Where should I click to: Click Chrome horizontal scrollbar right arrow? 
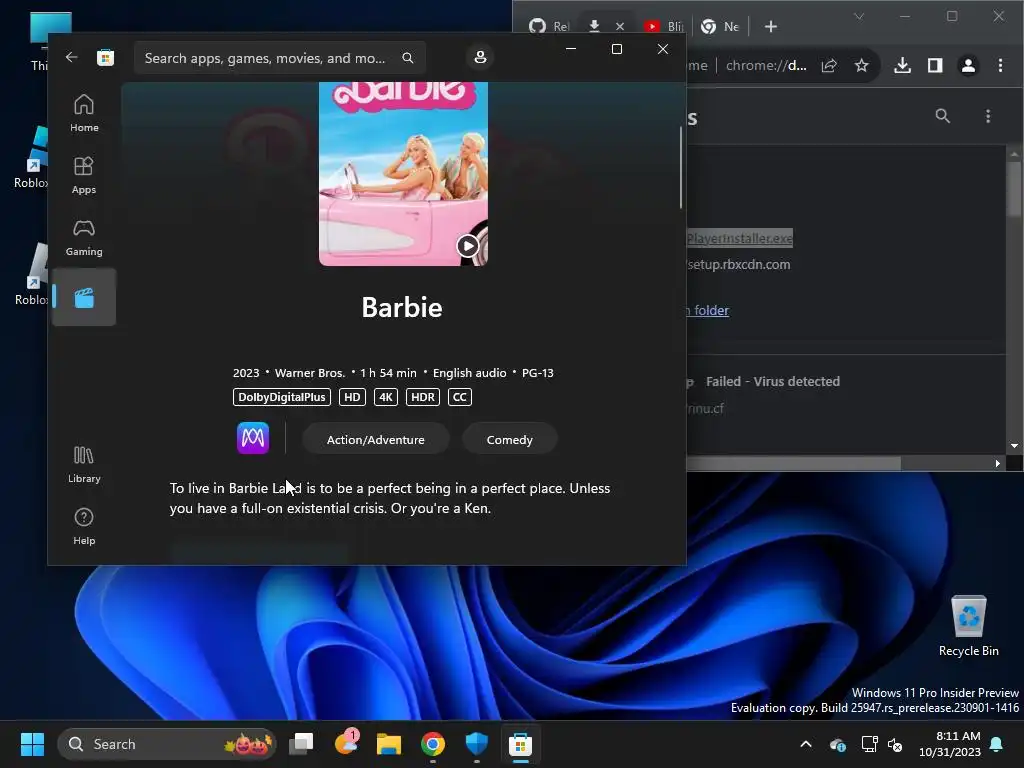[x=998, y=463]
